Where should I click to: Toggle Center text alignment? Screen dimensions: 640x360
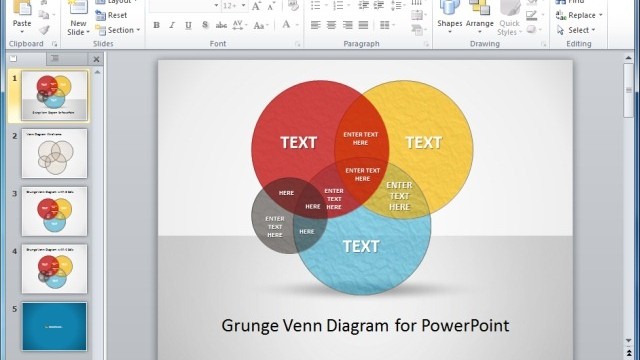click(331, 25)
